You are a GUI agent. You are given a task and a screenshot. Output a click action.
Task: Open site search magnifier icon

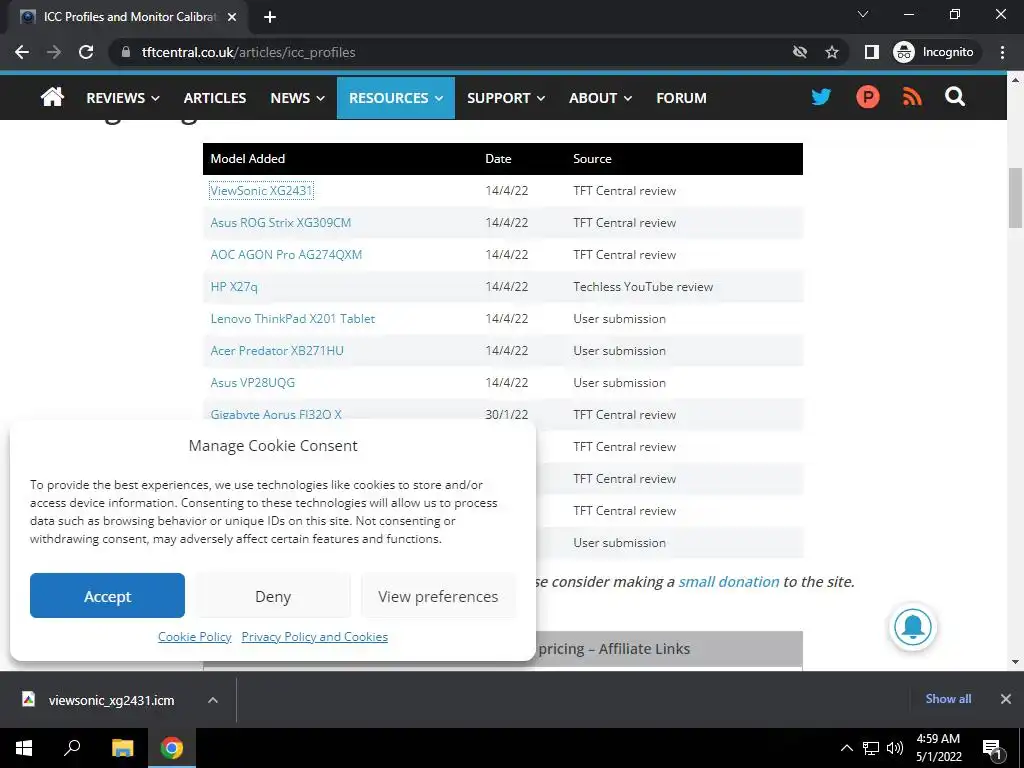955,97
